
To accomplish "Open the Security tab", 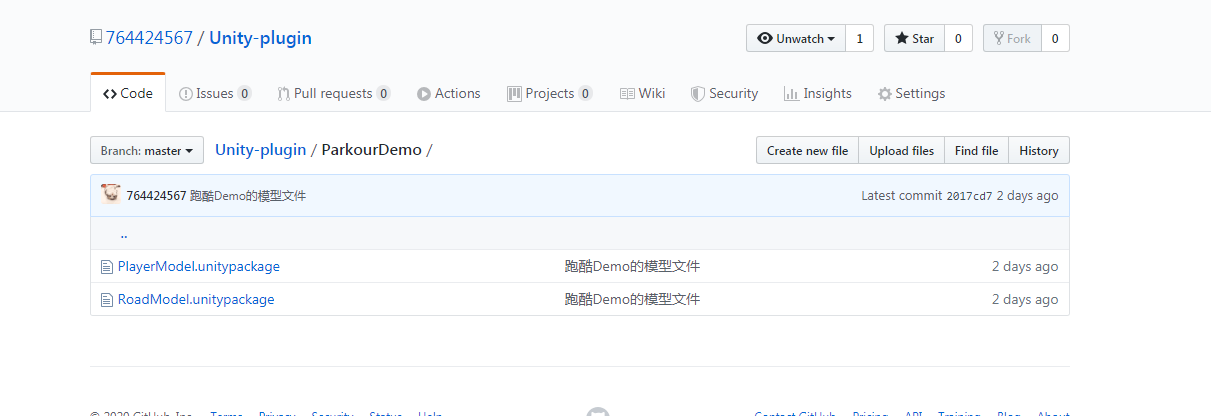I will coord(725,93).
